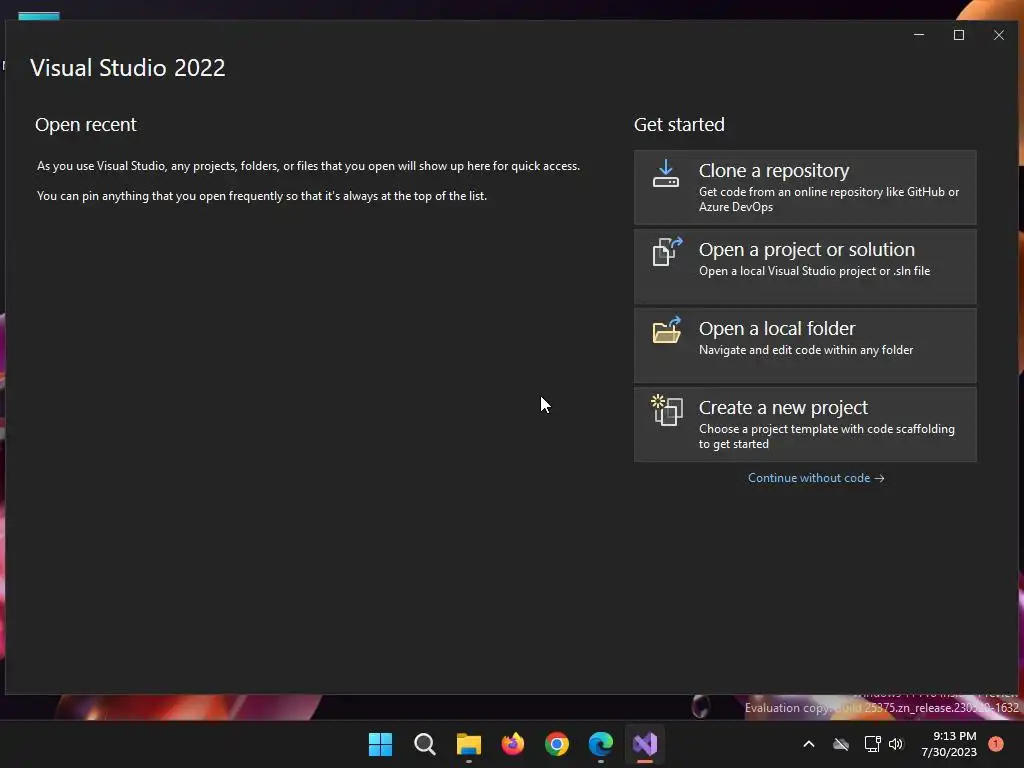This screenshot has height=768, width=1024.
Task: Choose the Open a project or solution title
Action: [x=807, y=249]
